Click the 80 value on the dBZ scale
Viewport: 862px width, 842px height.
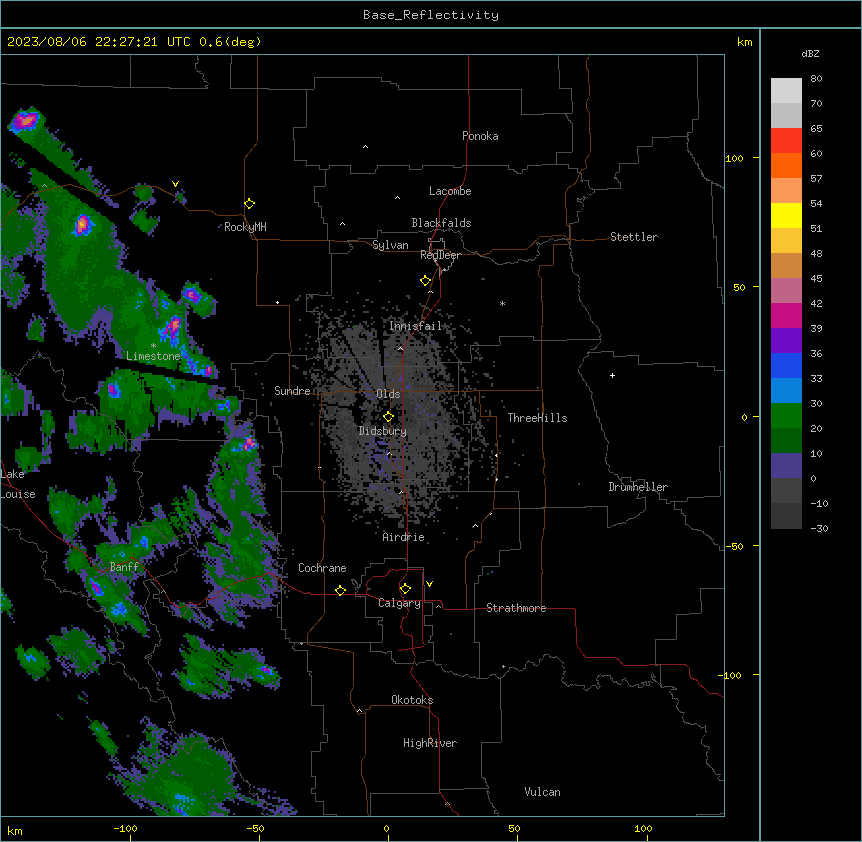click(x=816, y=79)
